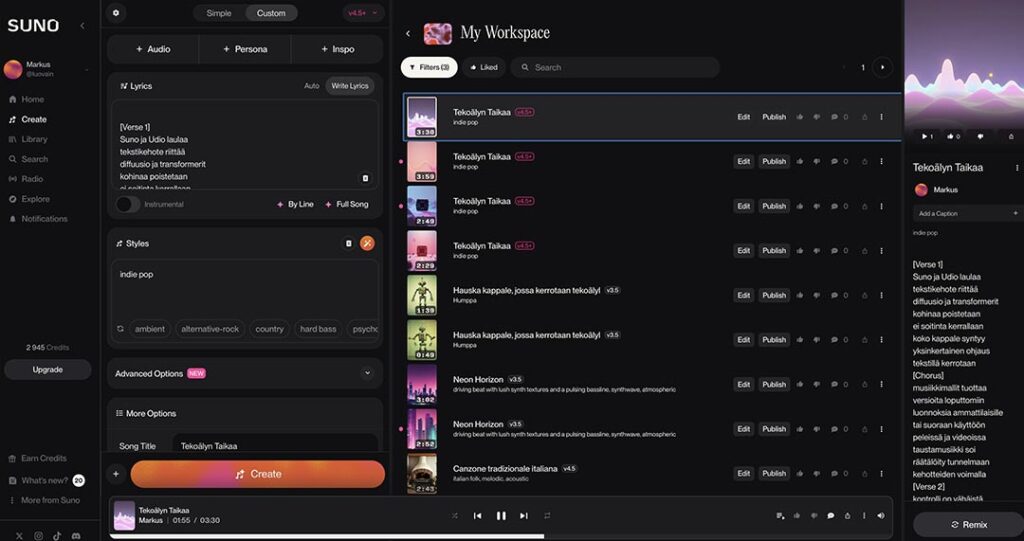Click the orange Create button

click(x=257, y=474)
